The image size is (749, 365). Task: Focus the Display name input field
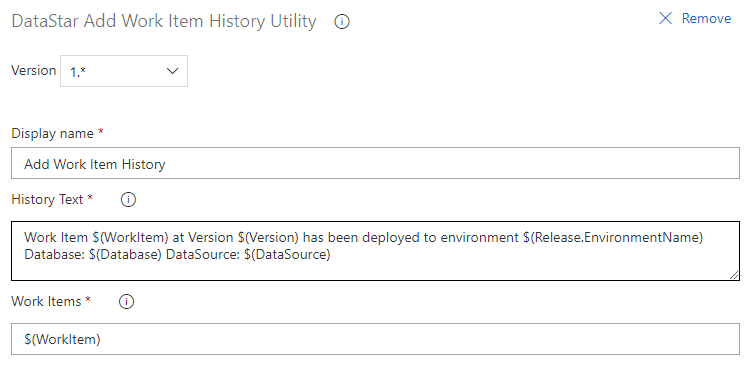click(375, 163)
